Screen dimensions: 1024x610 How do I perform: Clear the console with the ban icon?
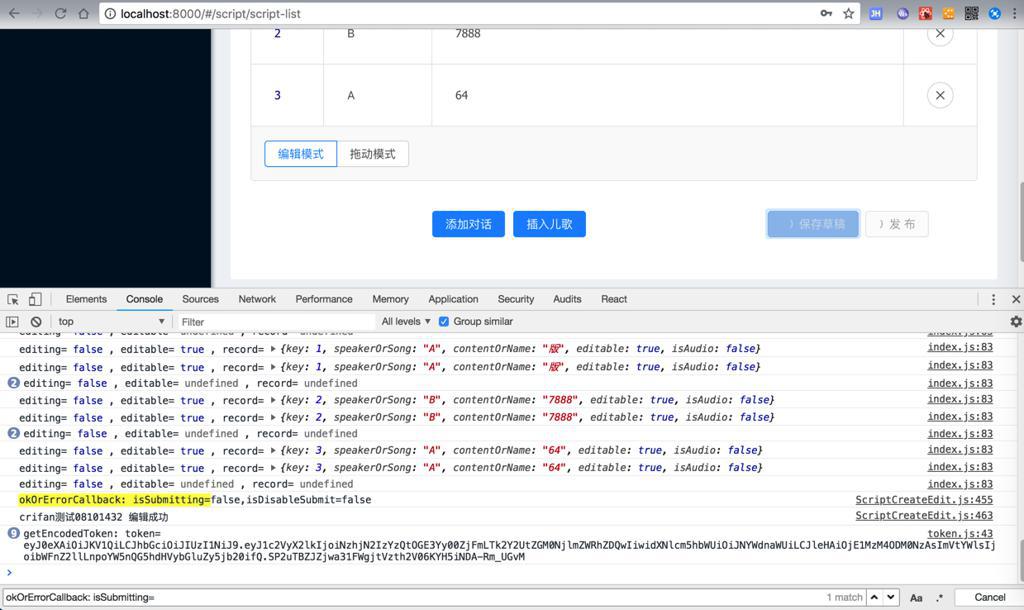(x=36, y=321)
